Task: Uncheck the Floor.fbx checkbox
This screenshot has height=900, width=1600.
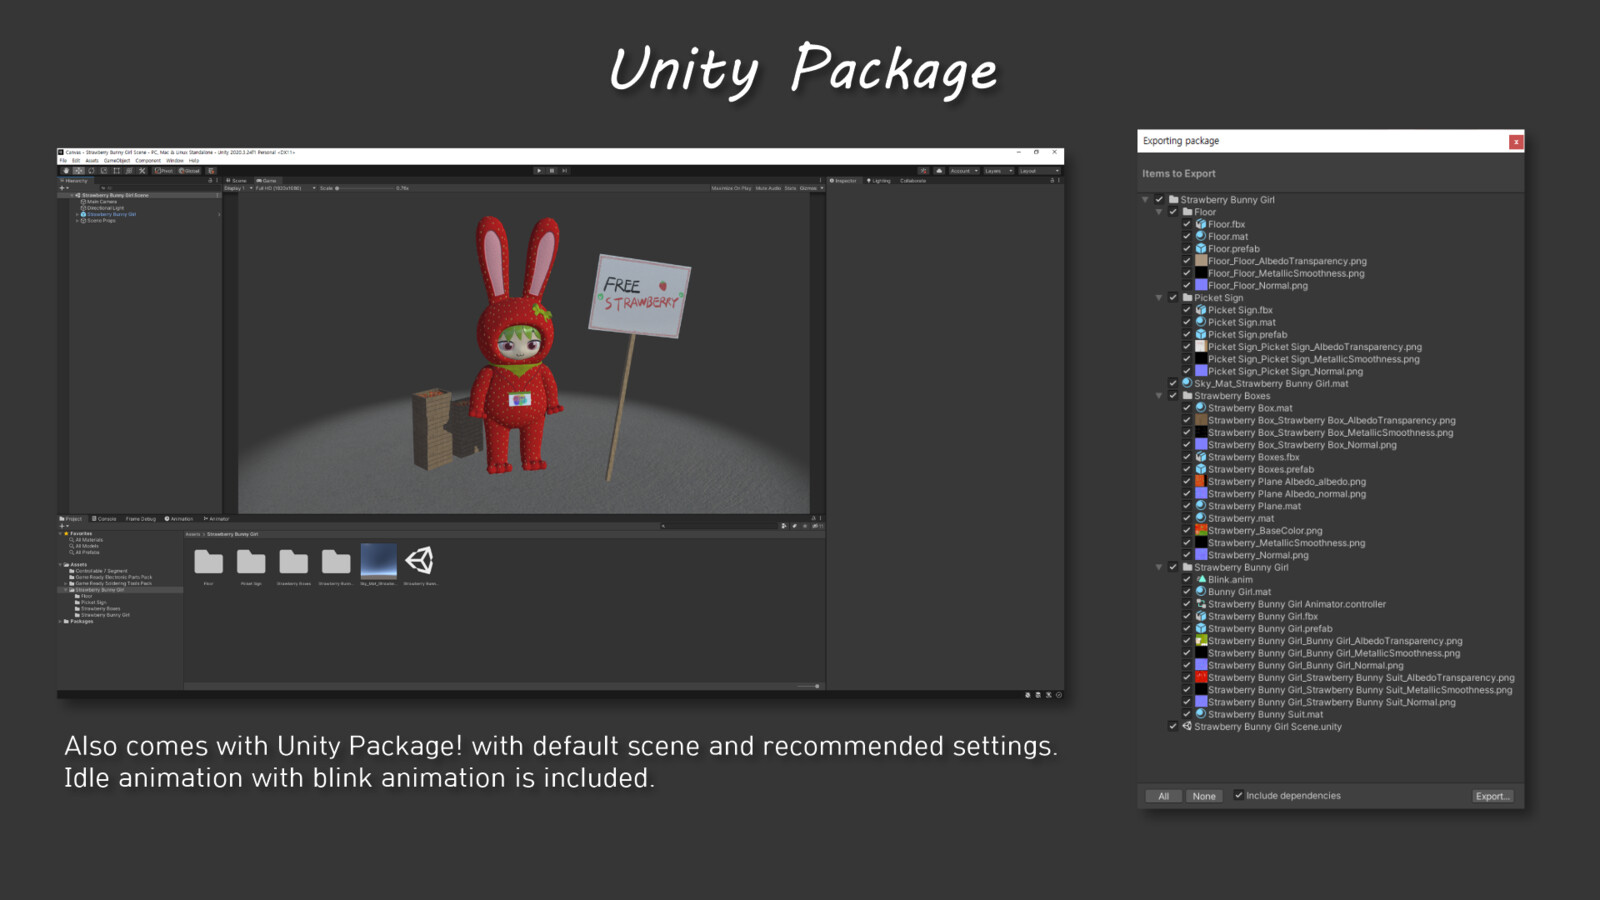Action: click(1187, 224)
